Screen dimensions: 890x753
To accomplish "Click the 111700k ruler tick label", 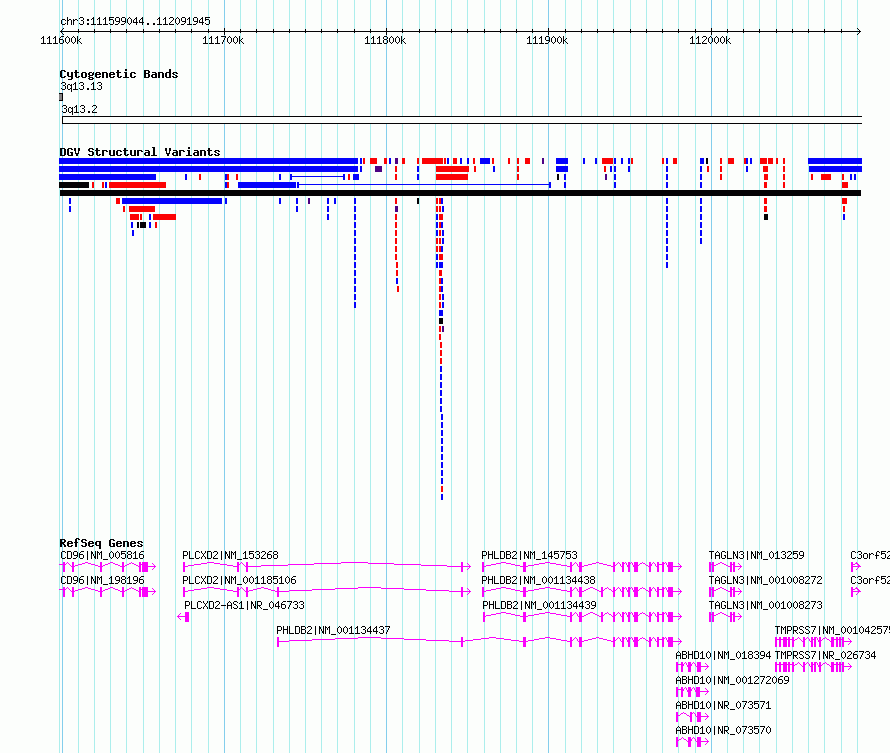I will (223, 40).
